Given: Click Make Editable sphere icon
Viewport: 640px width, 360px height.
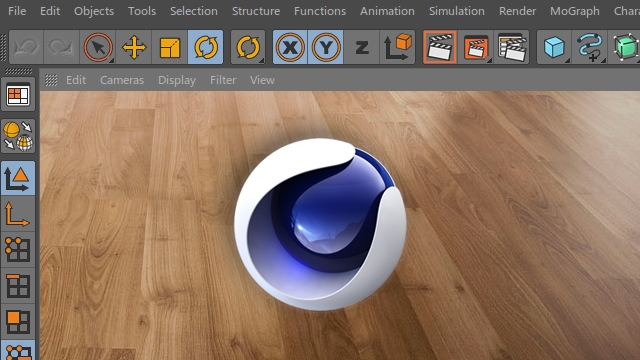Looking at the screenshot, I should 18,136.
